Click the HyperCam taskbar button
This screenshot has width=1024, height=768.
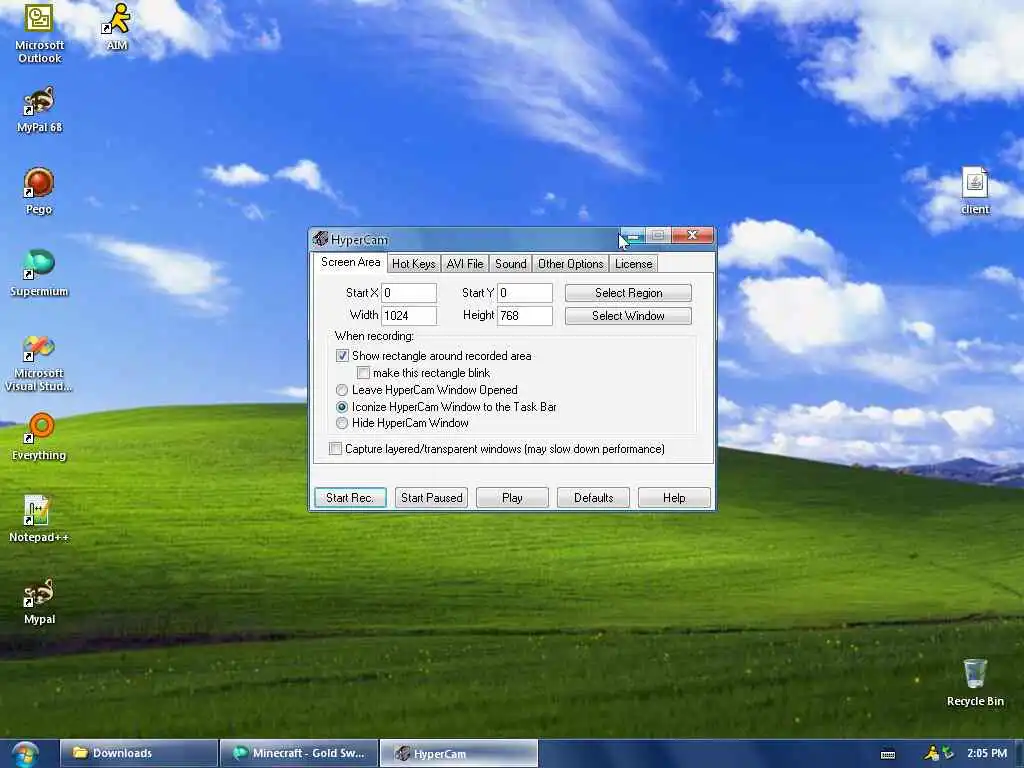click(458, 754)
